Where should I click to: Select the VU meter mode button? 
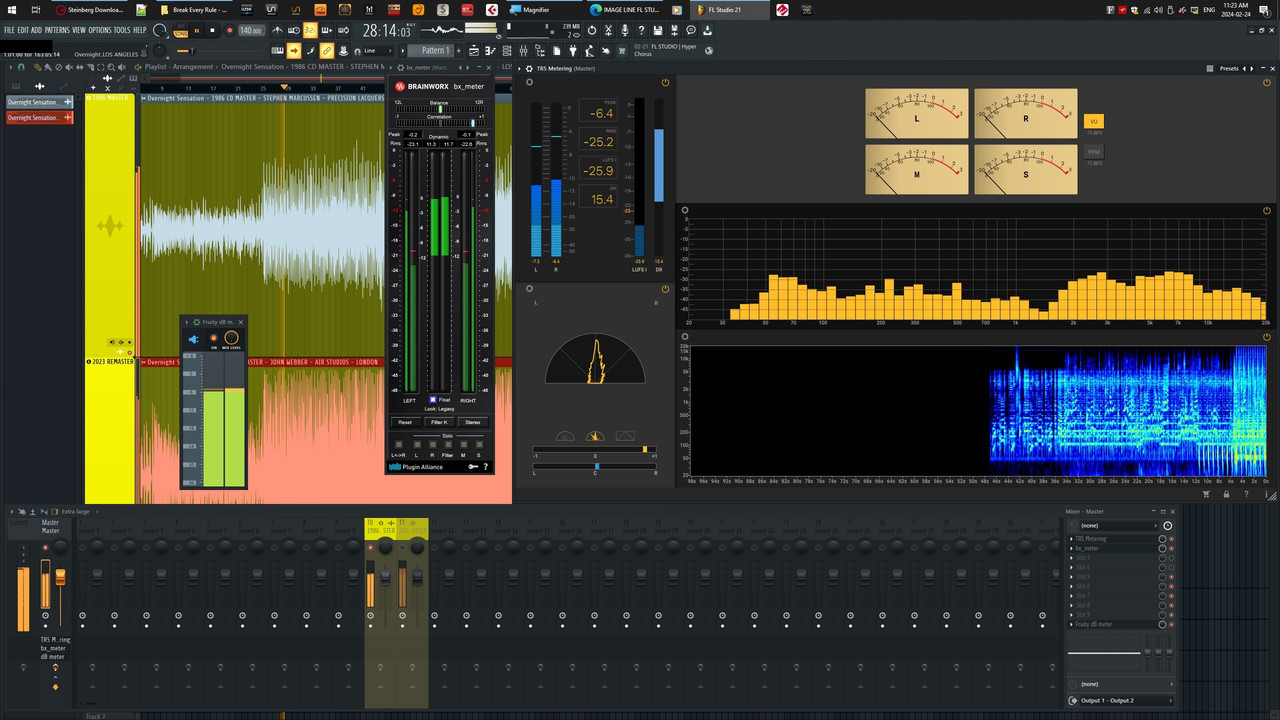[1094, 121]
